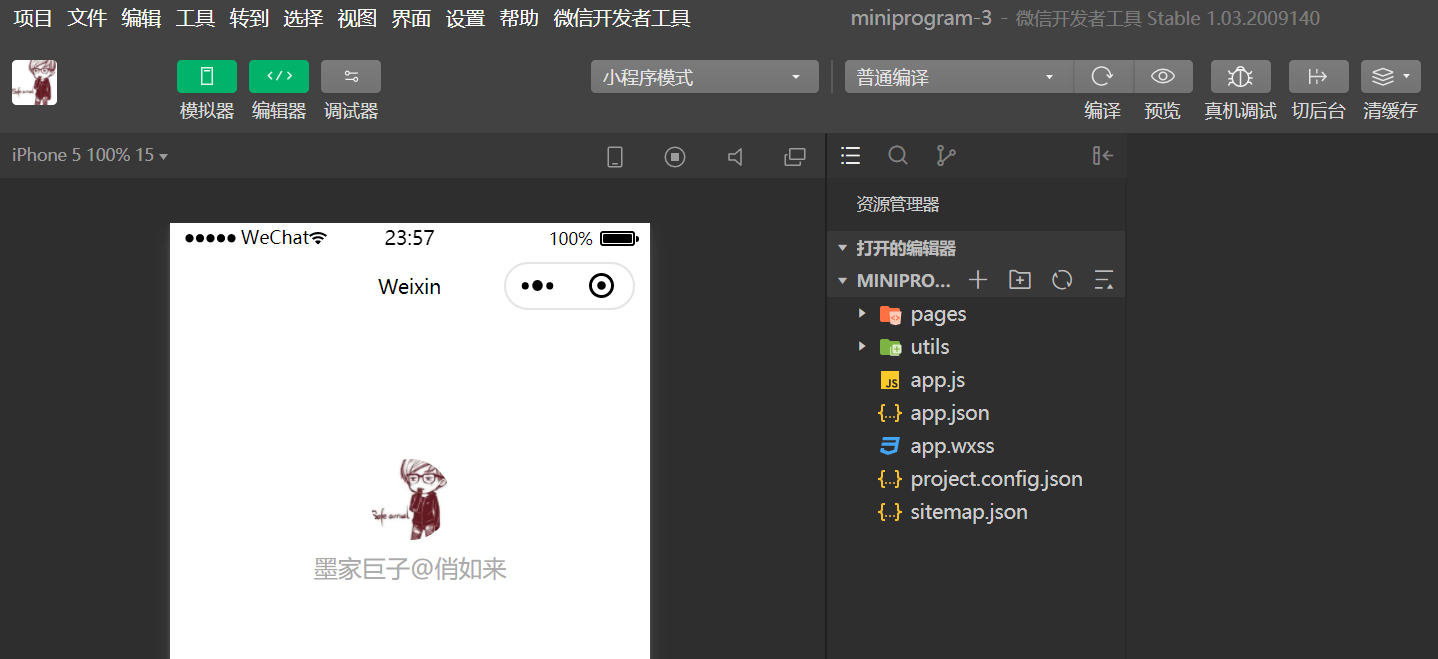
Task: Toggle the Simulator panel button
Action: [207, 76]
